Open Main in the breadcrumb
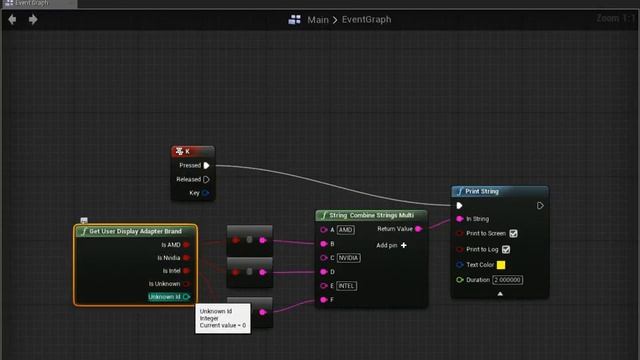Screen dimensions: 640x360 click(318, 20)
